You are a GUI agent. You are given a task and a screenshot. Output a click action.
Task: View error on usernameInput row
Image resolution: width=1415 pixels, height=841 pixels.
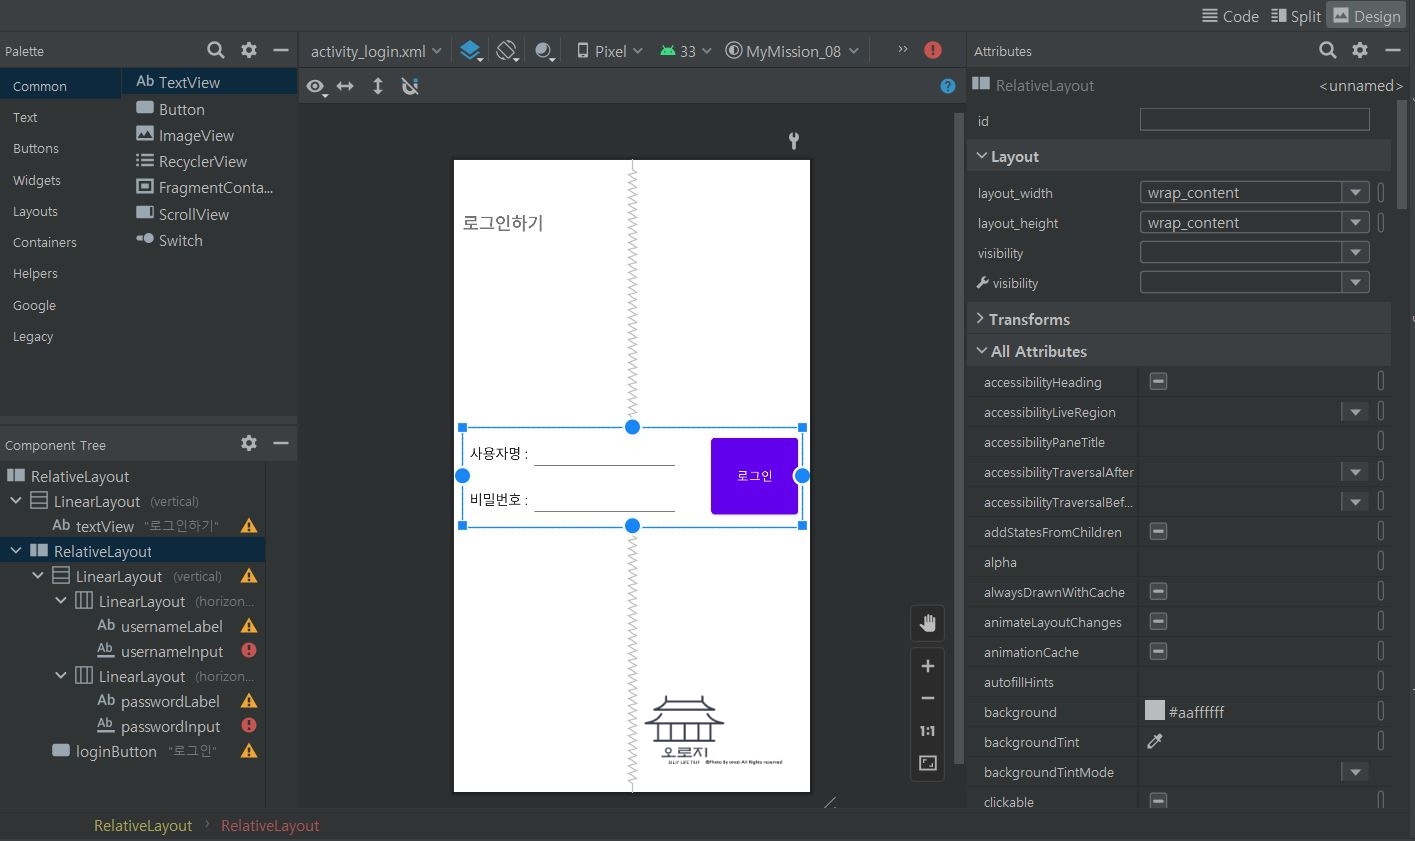point(249,650)
